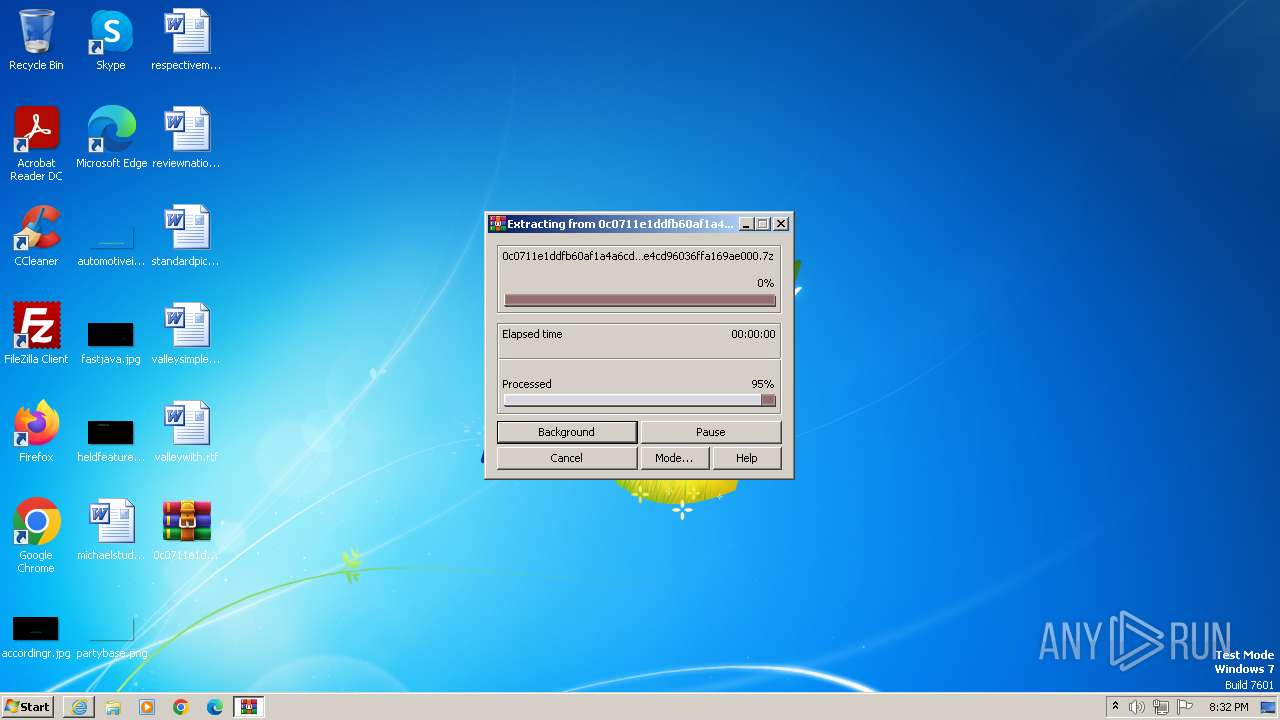Screen dimensions: 1280x720
Task: Open Windows Explorer from the taskbar
Action: (x=113, y=707)
